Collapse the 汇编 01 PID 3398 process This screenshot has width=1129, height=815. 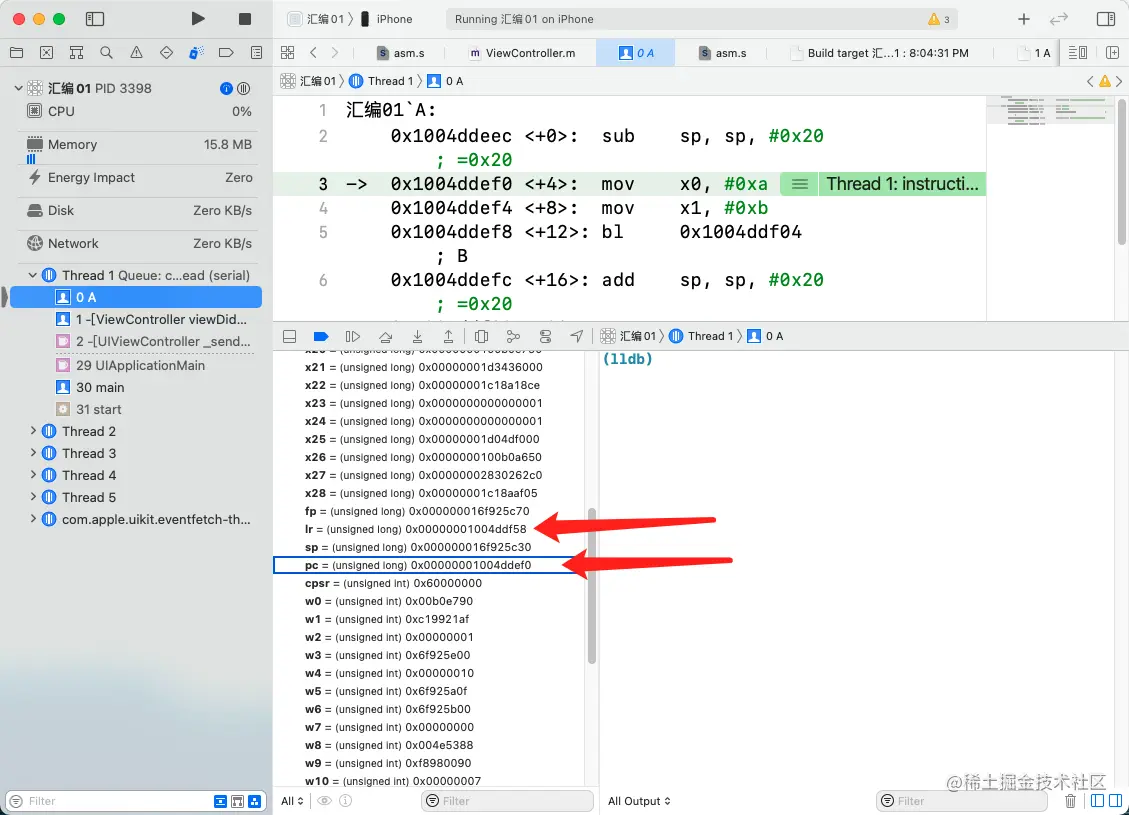point(18,88)
